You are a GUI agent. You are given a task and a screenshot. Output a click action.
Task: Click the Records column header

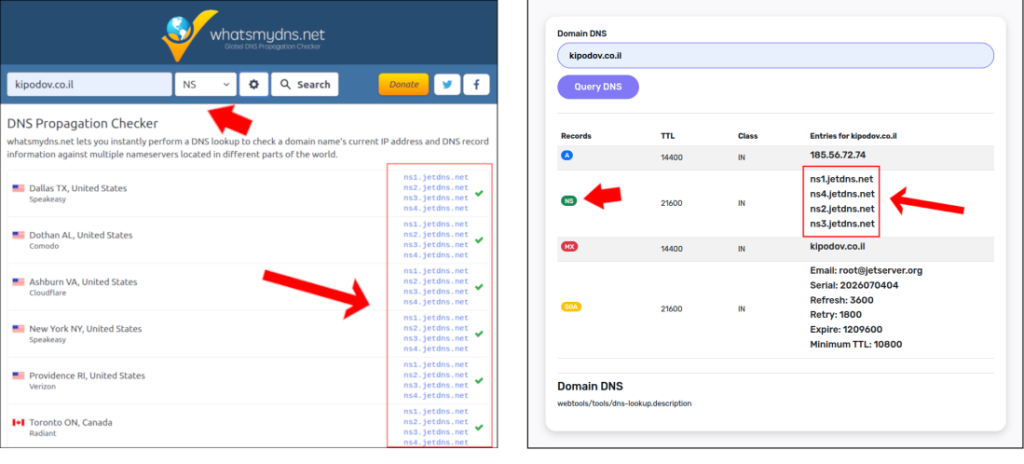[576, 137]
